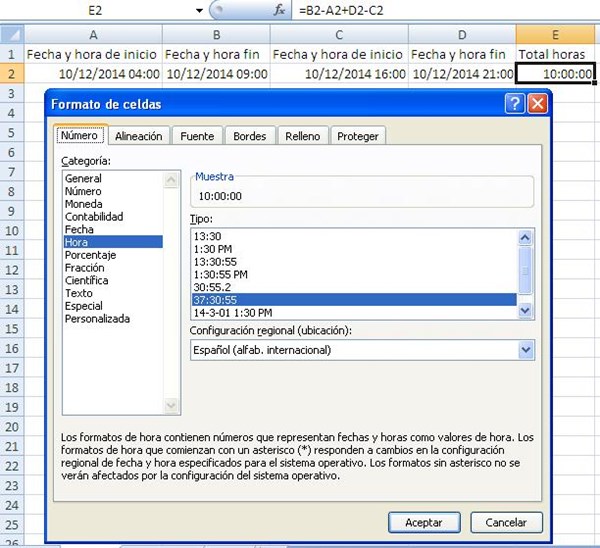Viewport: 600px width, 548px height.
Task: Open the Bordes tab
Action: [249, 136]
